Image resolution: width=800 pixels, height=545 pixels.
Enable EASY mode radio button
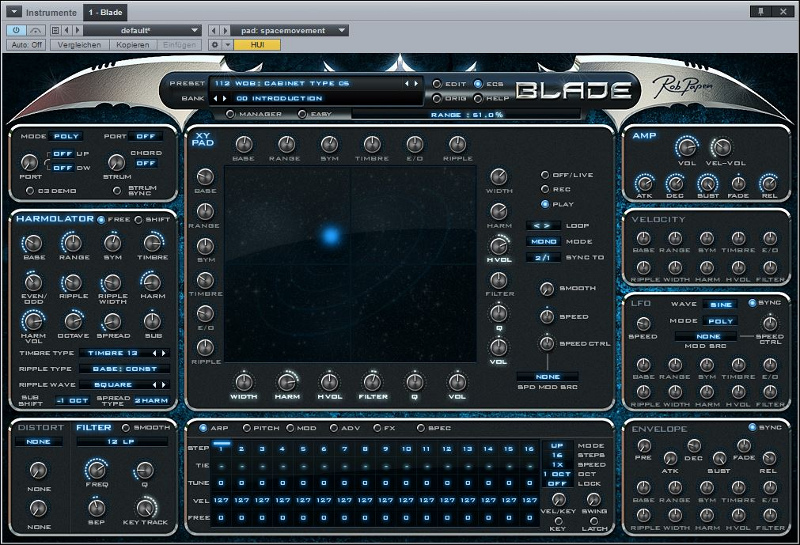click(x=303, y=114)
